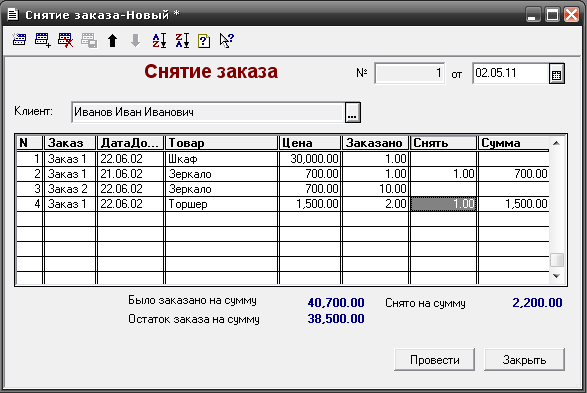The height and width of the screenshot is (393, 587).
Task: Click Снять cell 1.00 in row 2
Action: click(x=444, y=174)
